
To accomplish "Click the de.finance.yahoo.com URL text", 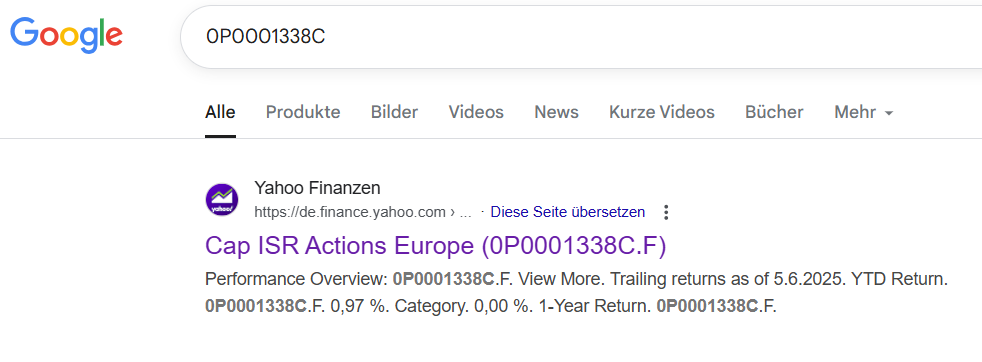I will [349, 212].
